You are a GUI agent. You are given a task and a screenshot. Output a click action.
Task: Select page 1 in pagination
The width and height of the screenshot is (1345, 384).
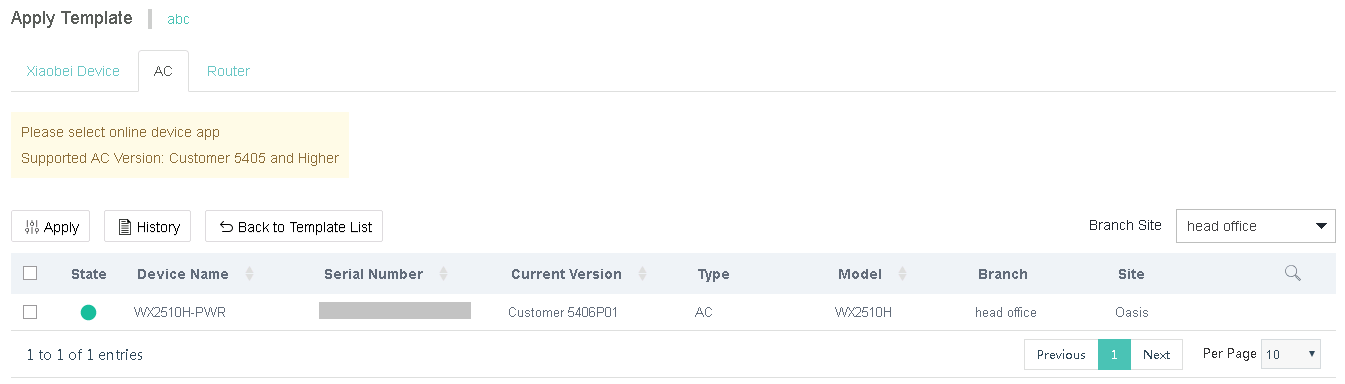pyautogui.click(x=1114, y=354)
